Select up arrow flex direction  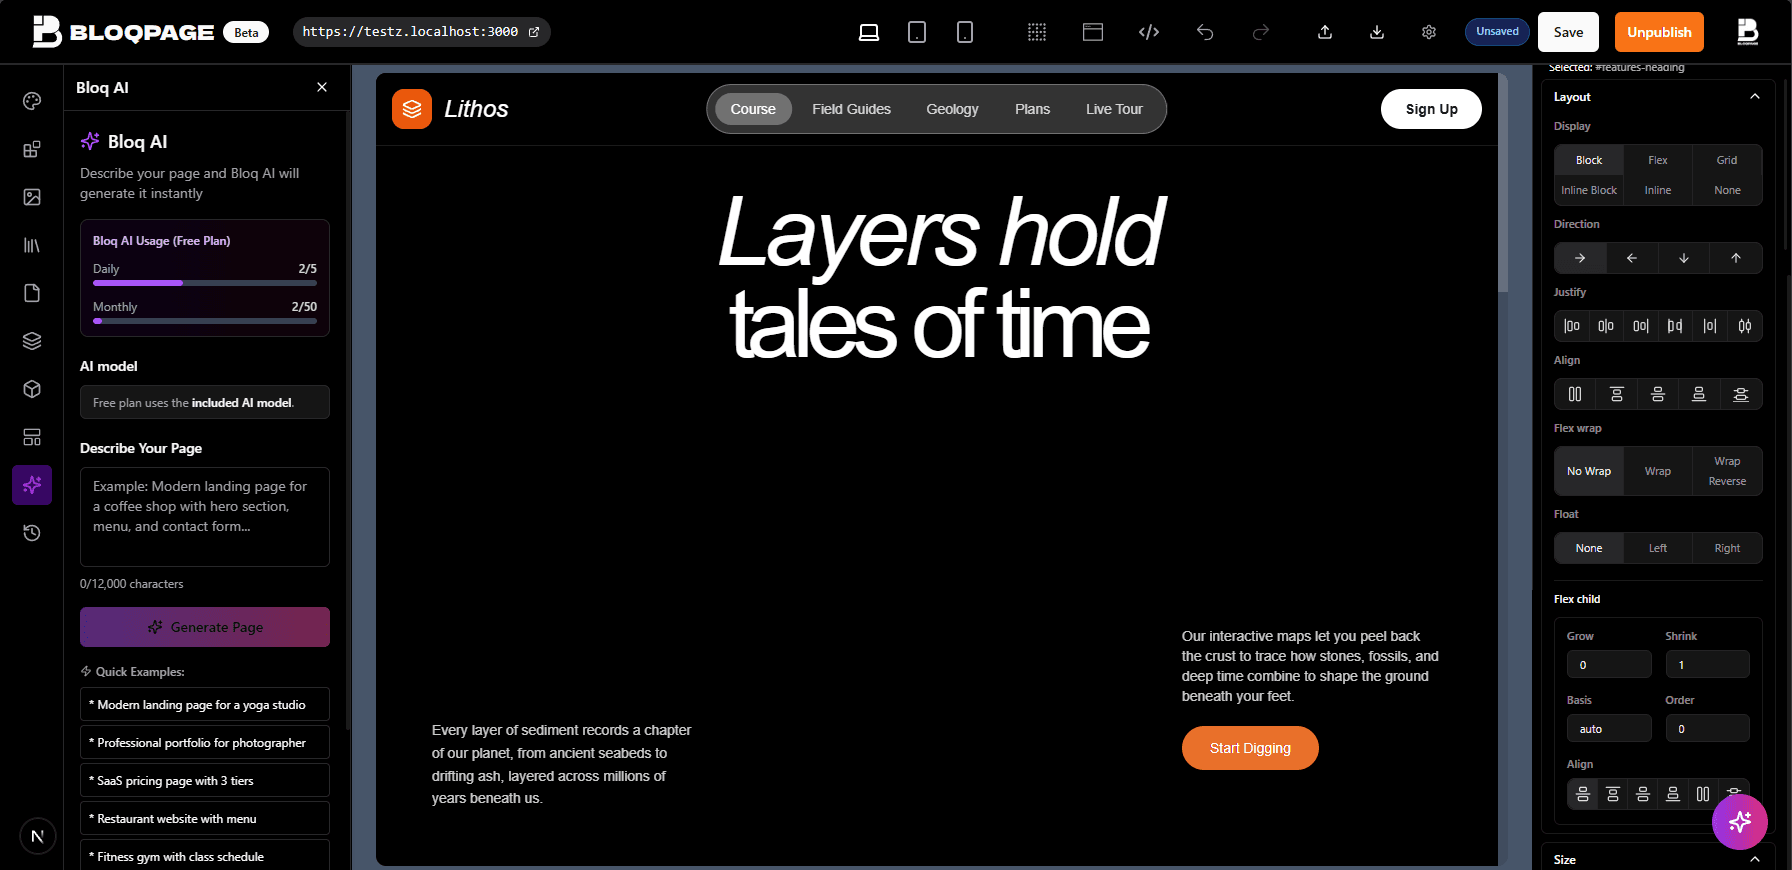[1736, 258]
